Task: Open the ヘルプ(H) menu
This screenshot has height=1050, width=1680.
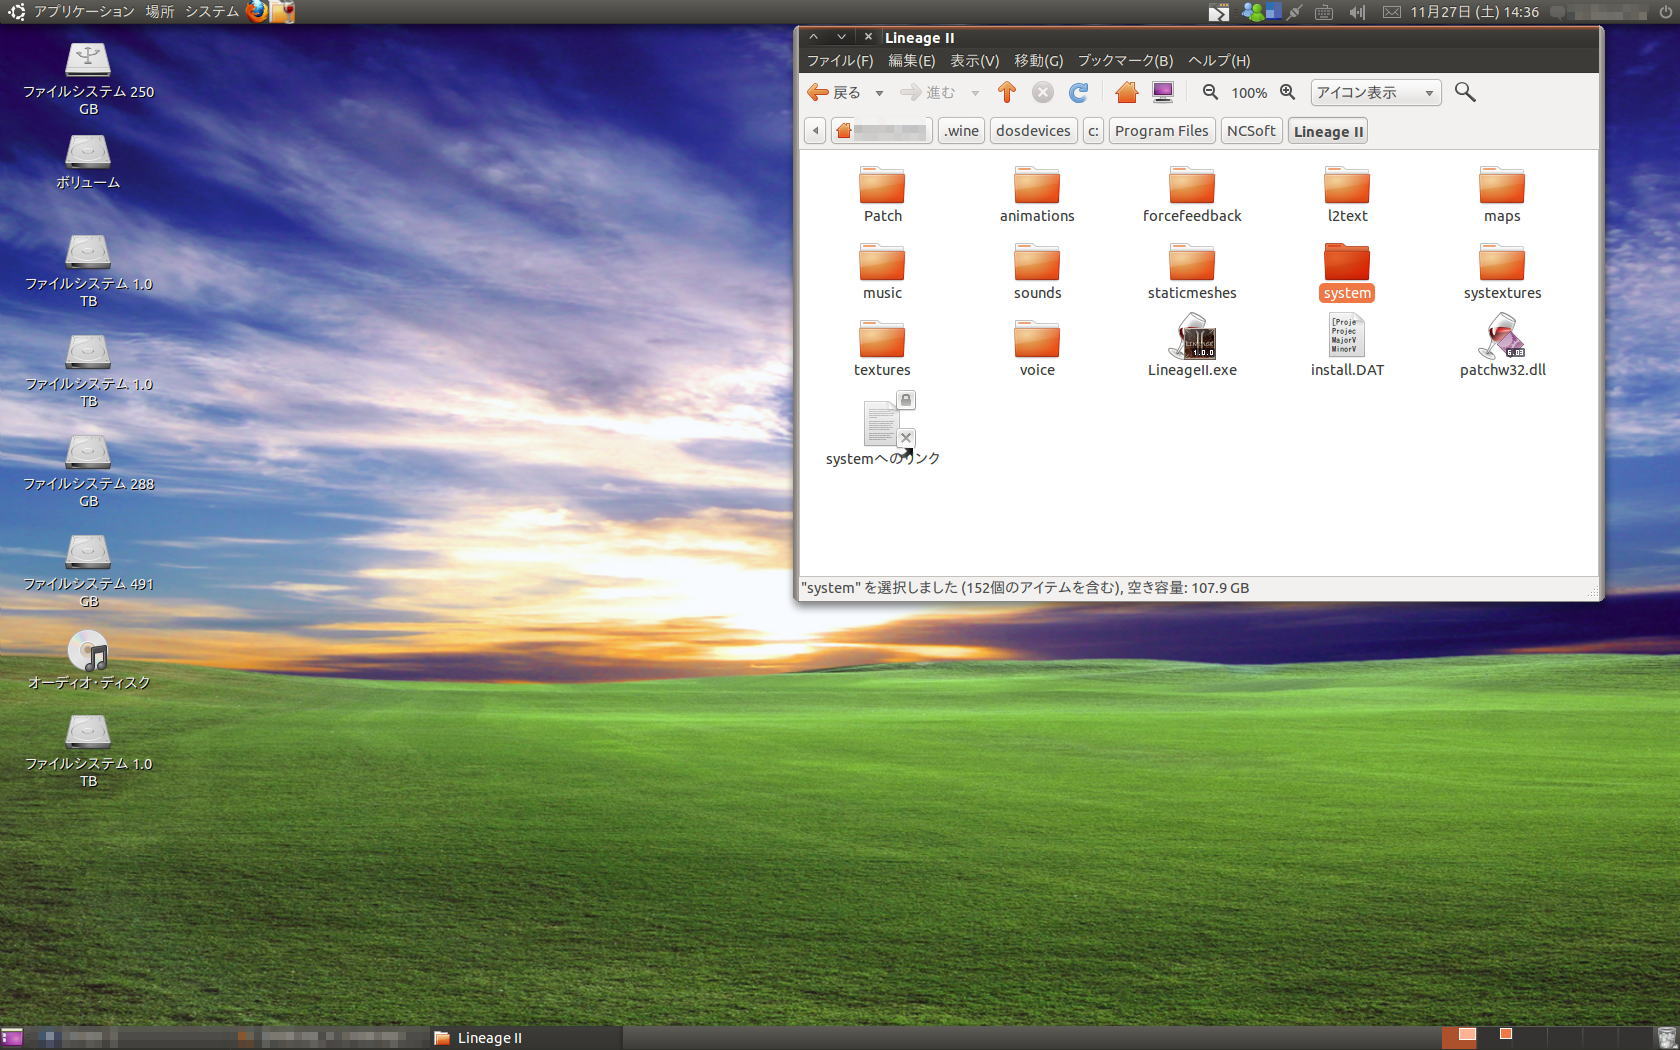Action: pyautogui.click(x=1218, y=60)
